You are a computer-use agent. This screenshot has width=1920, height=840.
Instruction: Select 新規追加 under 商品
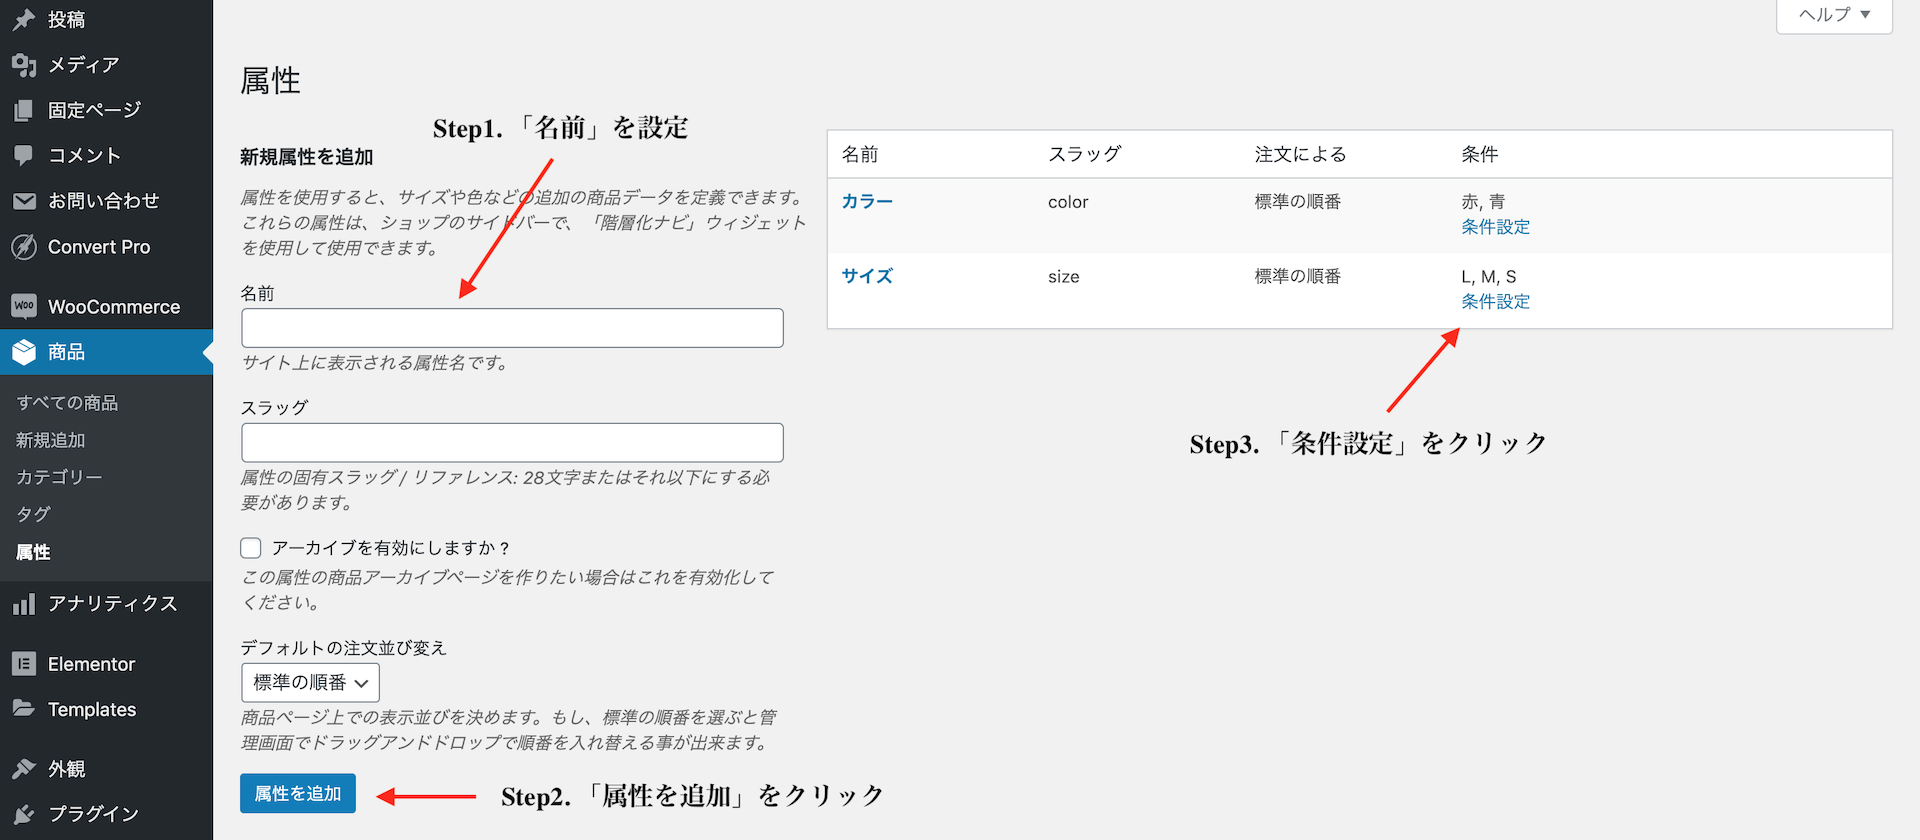pos(51,440)
